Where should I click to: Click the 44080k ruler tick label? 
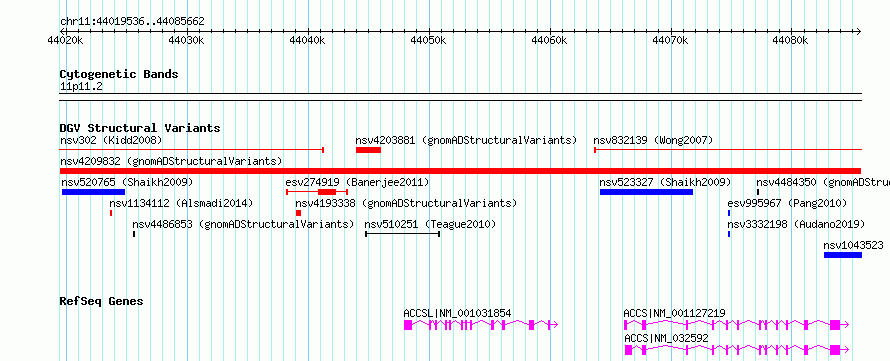pyautogui.click(x=791, y=41)
